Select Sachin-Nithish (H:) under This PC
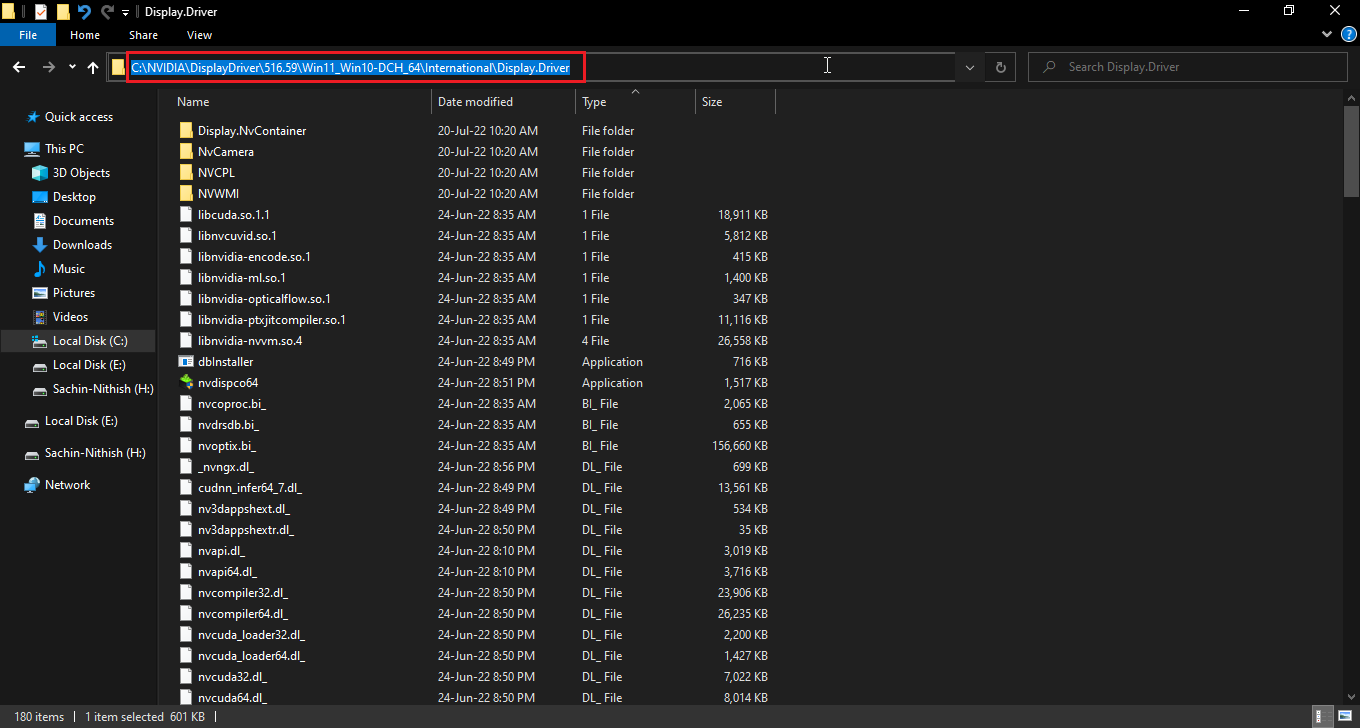Image resolution: width=1360 pixels, height=728 pixels. [x=103, y=389]
